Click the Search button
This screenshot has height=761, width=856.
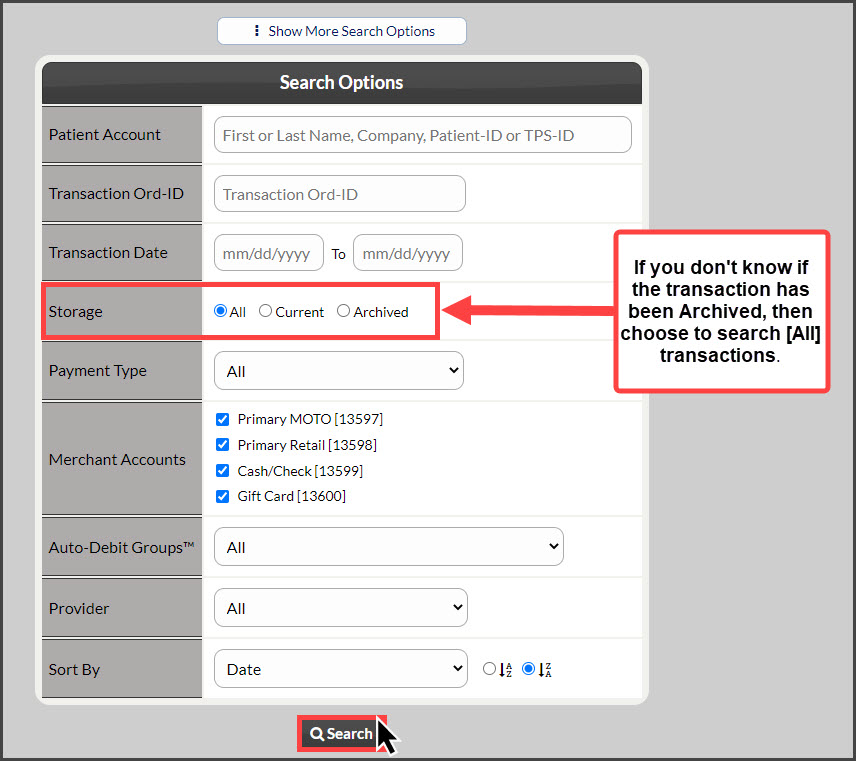pos(341,733)
